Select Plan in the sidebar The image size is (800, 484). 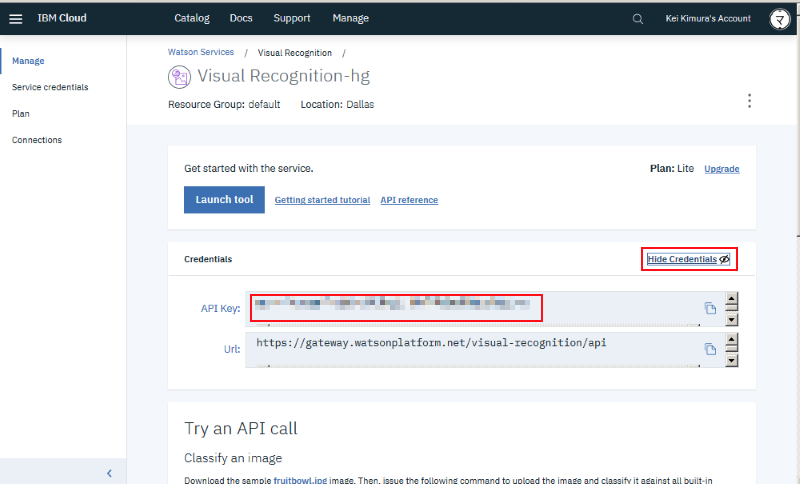(x=21, y=114)
